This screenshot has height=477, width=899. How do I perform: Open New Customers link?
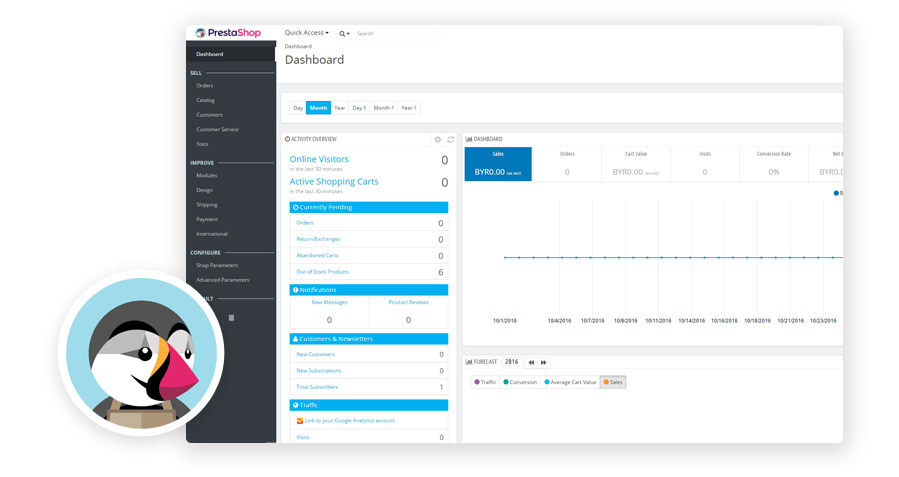point(315,354)
